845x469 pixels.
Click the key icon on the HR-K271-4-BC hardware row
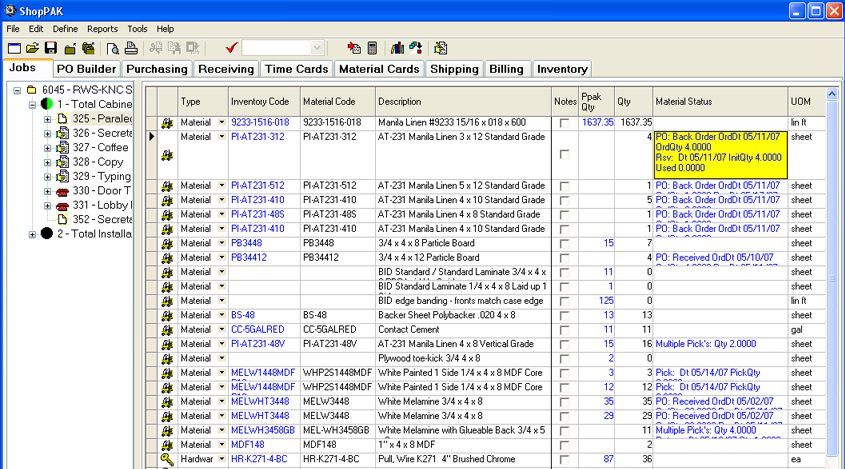point(167,459)
